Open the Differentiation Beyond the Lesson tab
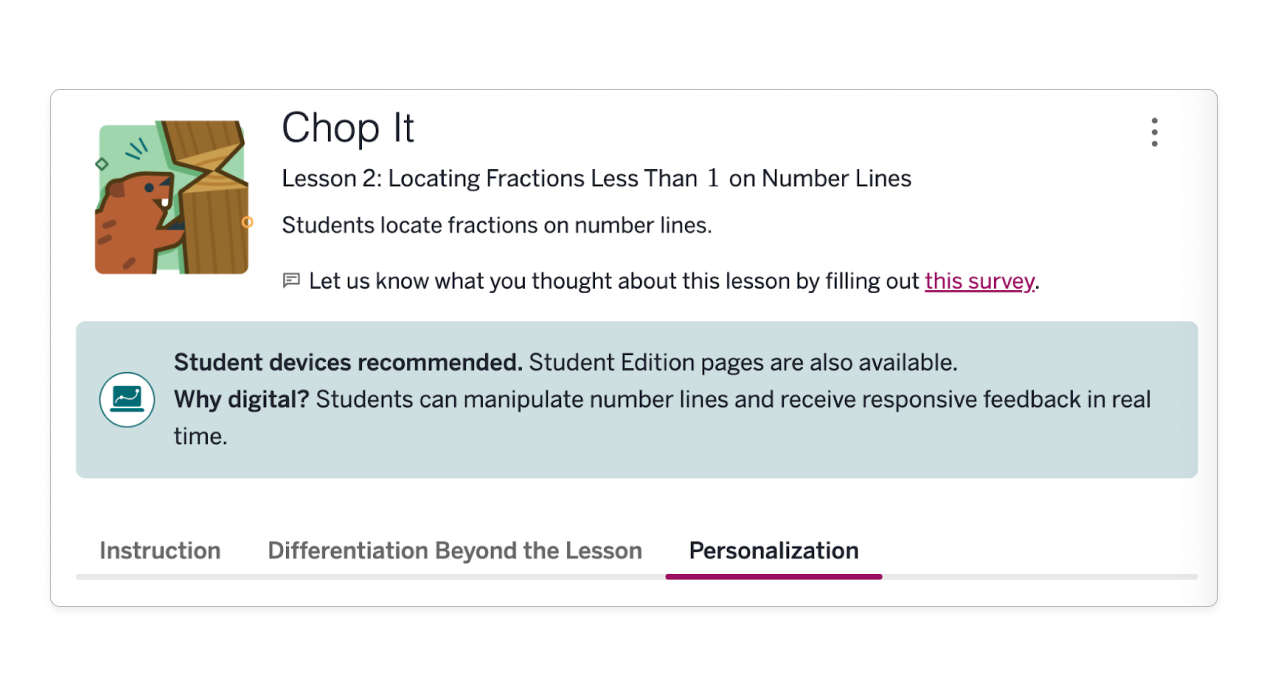Image resolution: width=1280 pixels, height=700 pixels. 455,550
